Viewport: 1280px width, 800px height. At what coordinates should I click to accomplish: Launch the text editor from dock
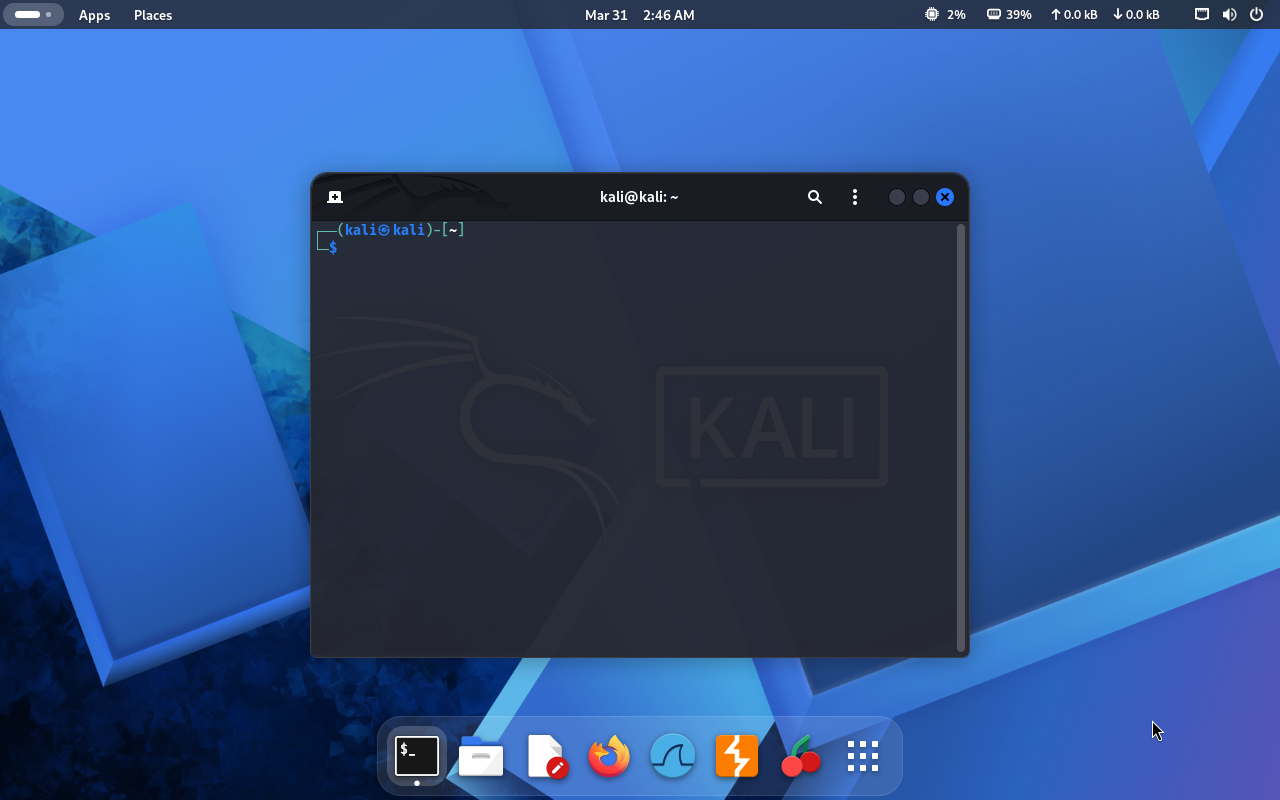click(546, 757)
